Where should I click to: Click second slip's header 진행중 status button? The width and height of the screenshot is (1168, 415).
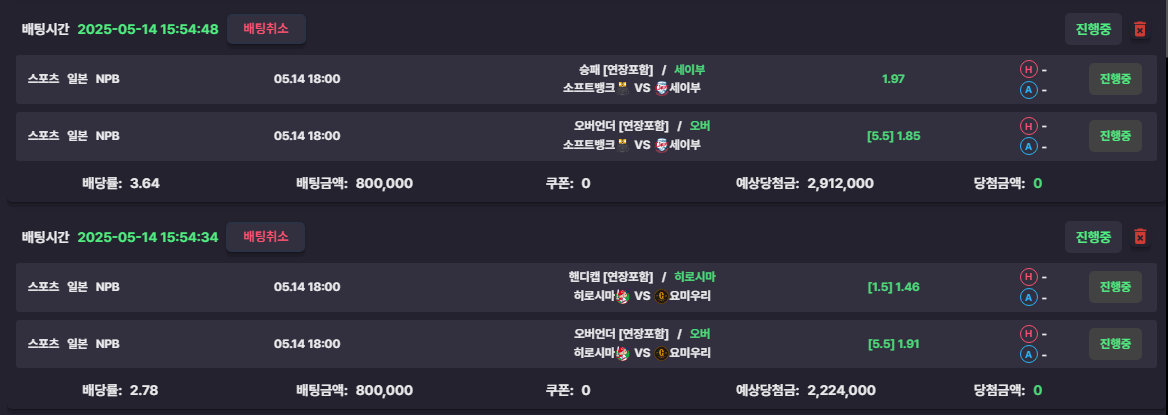[x=1094, y=237]
